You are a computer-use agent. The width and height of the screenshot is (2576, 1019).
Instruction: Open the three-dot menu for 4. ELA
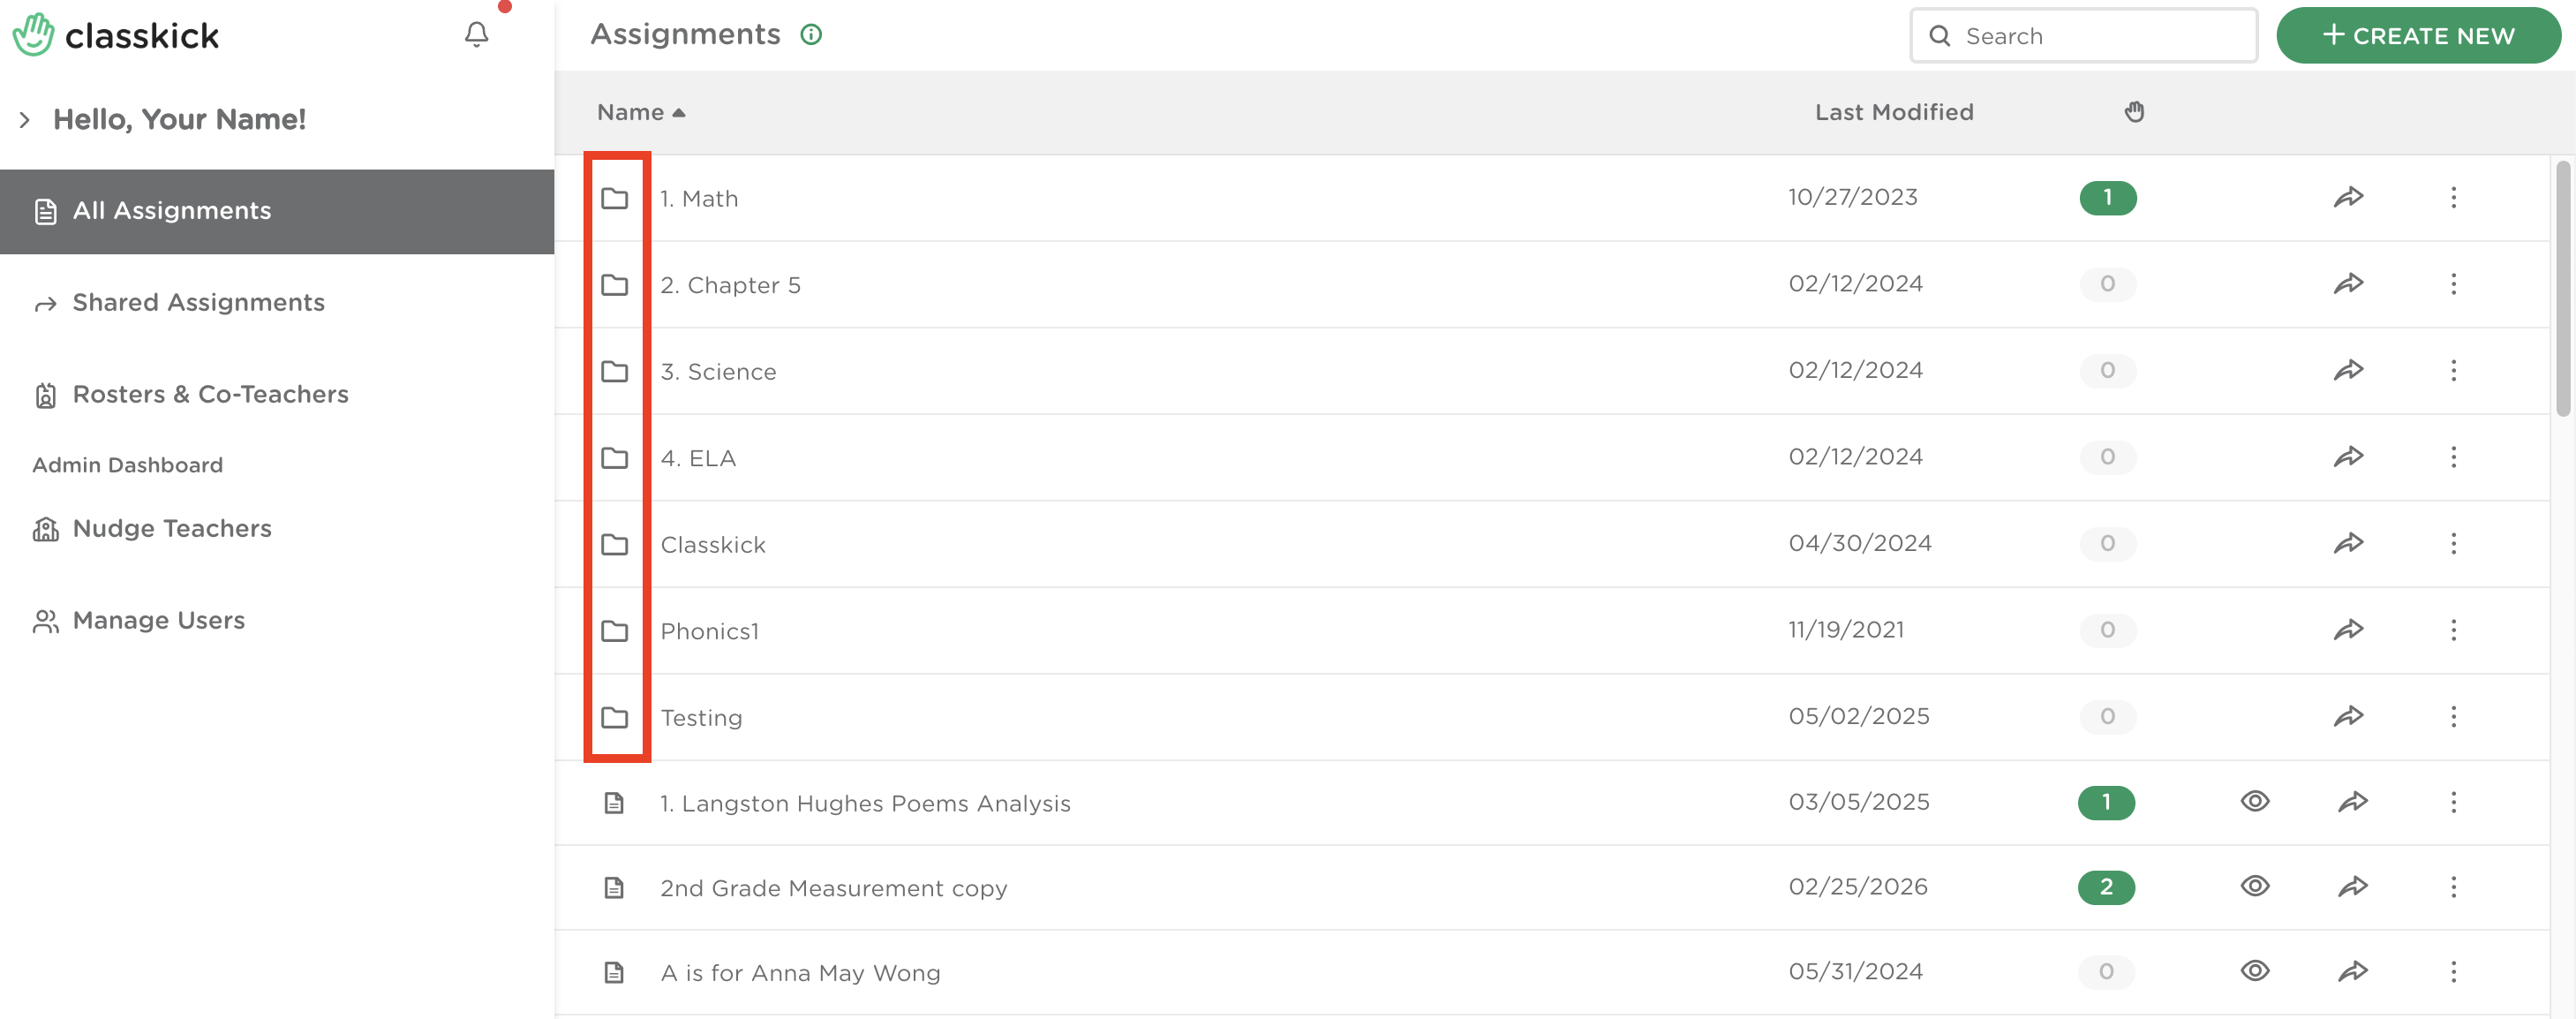(2453, 457)
